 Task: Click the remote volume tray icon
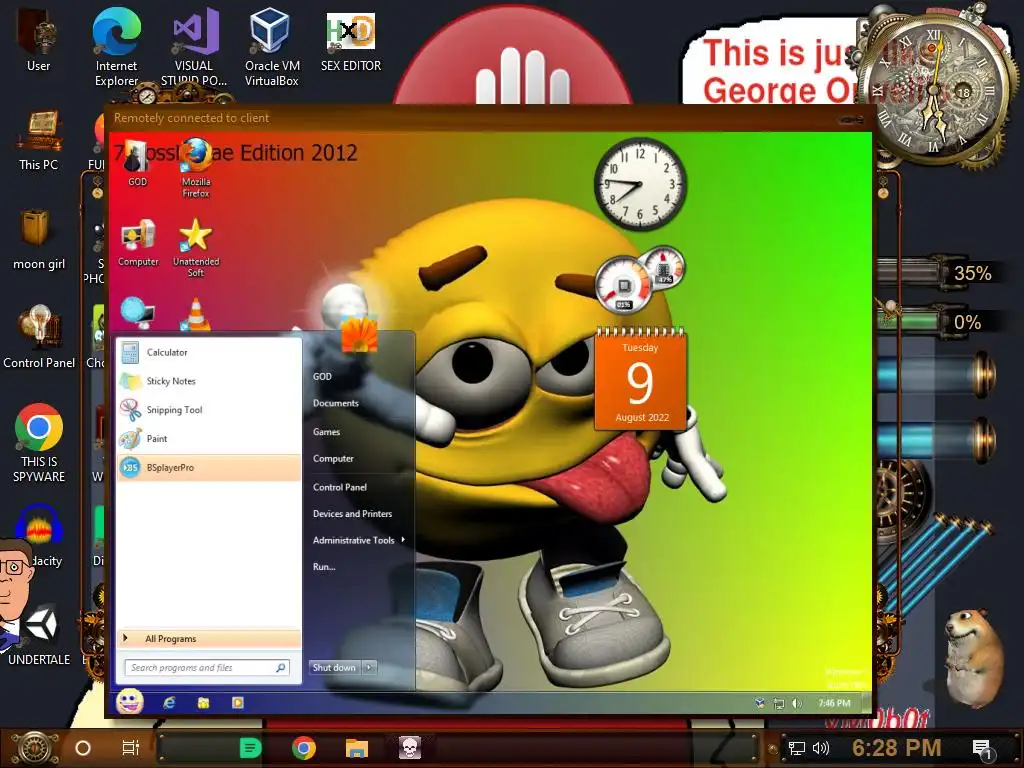797,703
